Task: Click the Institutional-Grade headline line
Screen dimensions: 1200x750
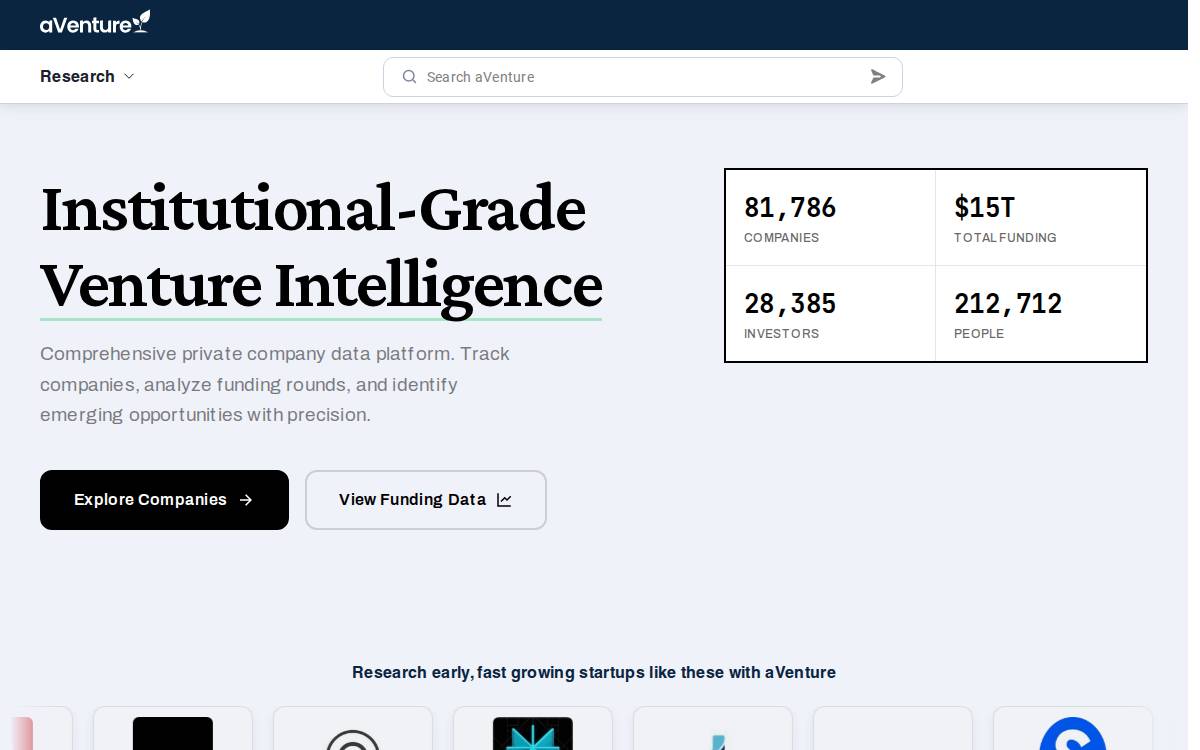Action: [x=313, y=209]
